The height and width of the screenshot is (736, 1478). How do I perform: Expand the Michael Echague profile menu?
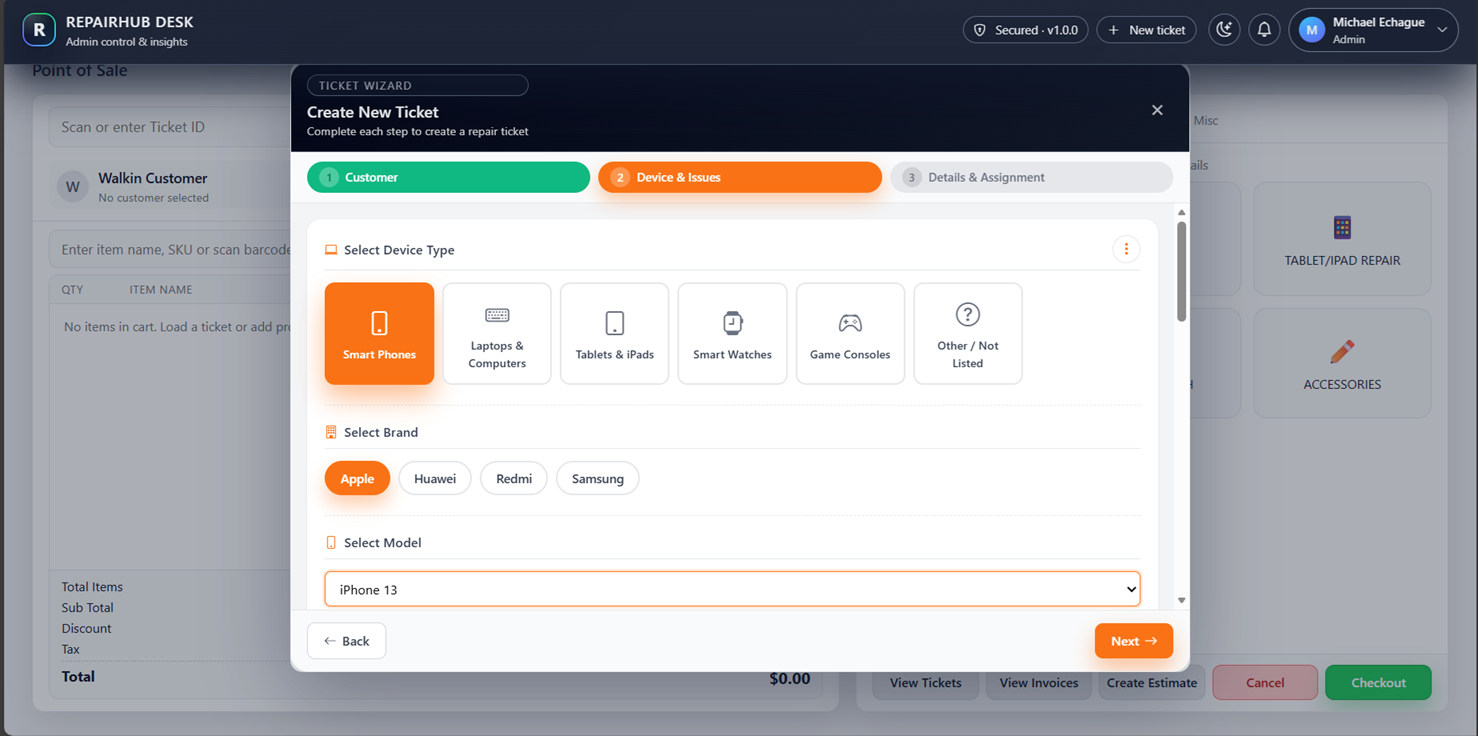coord(1373,29)
